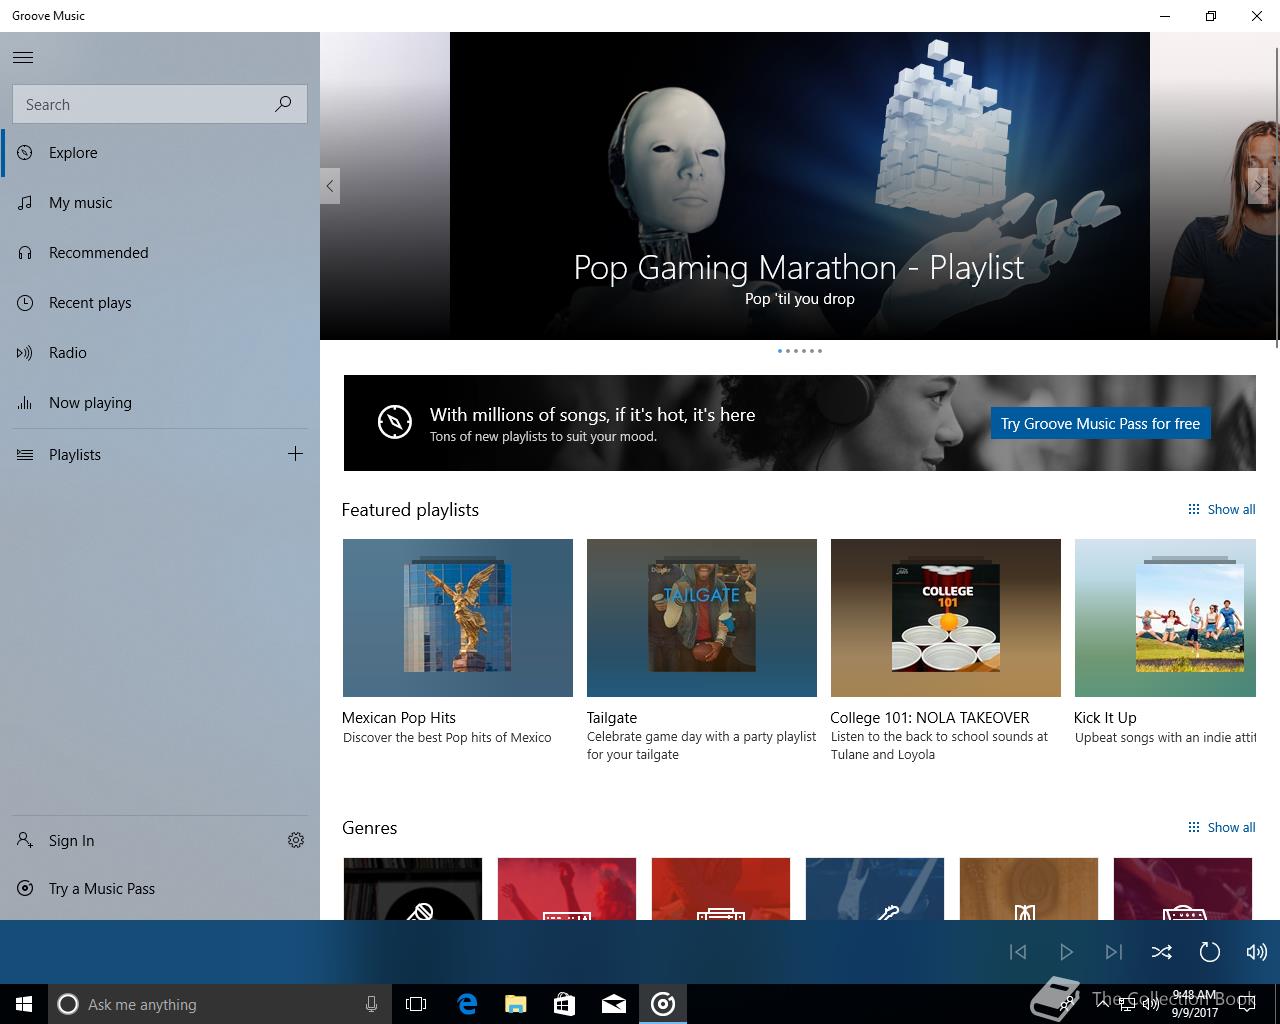This screenshot has width=1280, height=1024.
Task: Open File Explorer from the taskbar
Action: (x=516, y=1004)
